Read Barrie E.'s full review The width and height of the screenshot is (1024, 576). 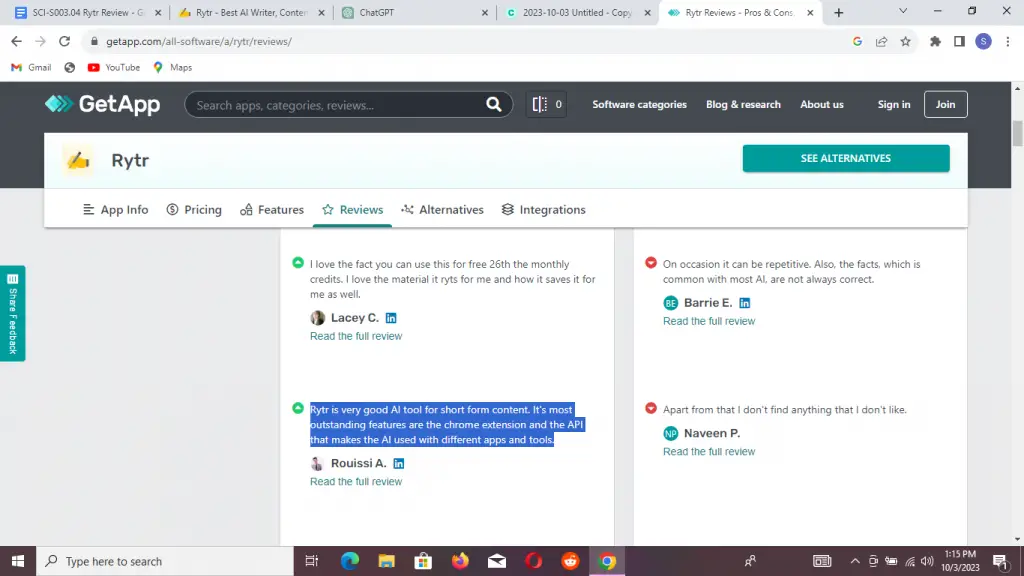(709, 321)
